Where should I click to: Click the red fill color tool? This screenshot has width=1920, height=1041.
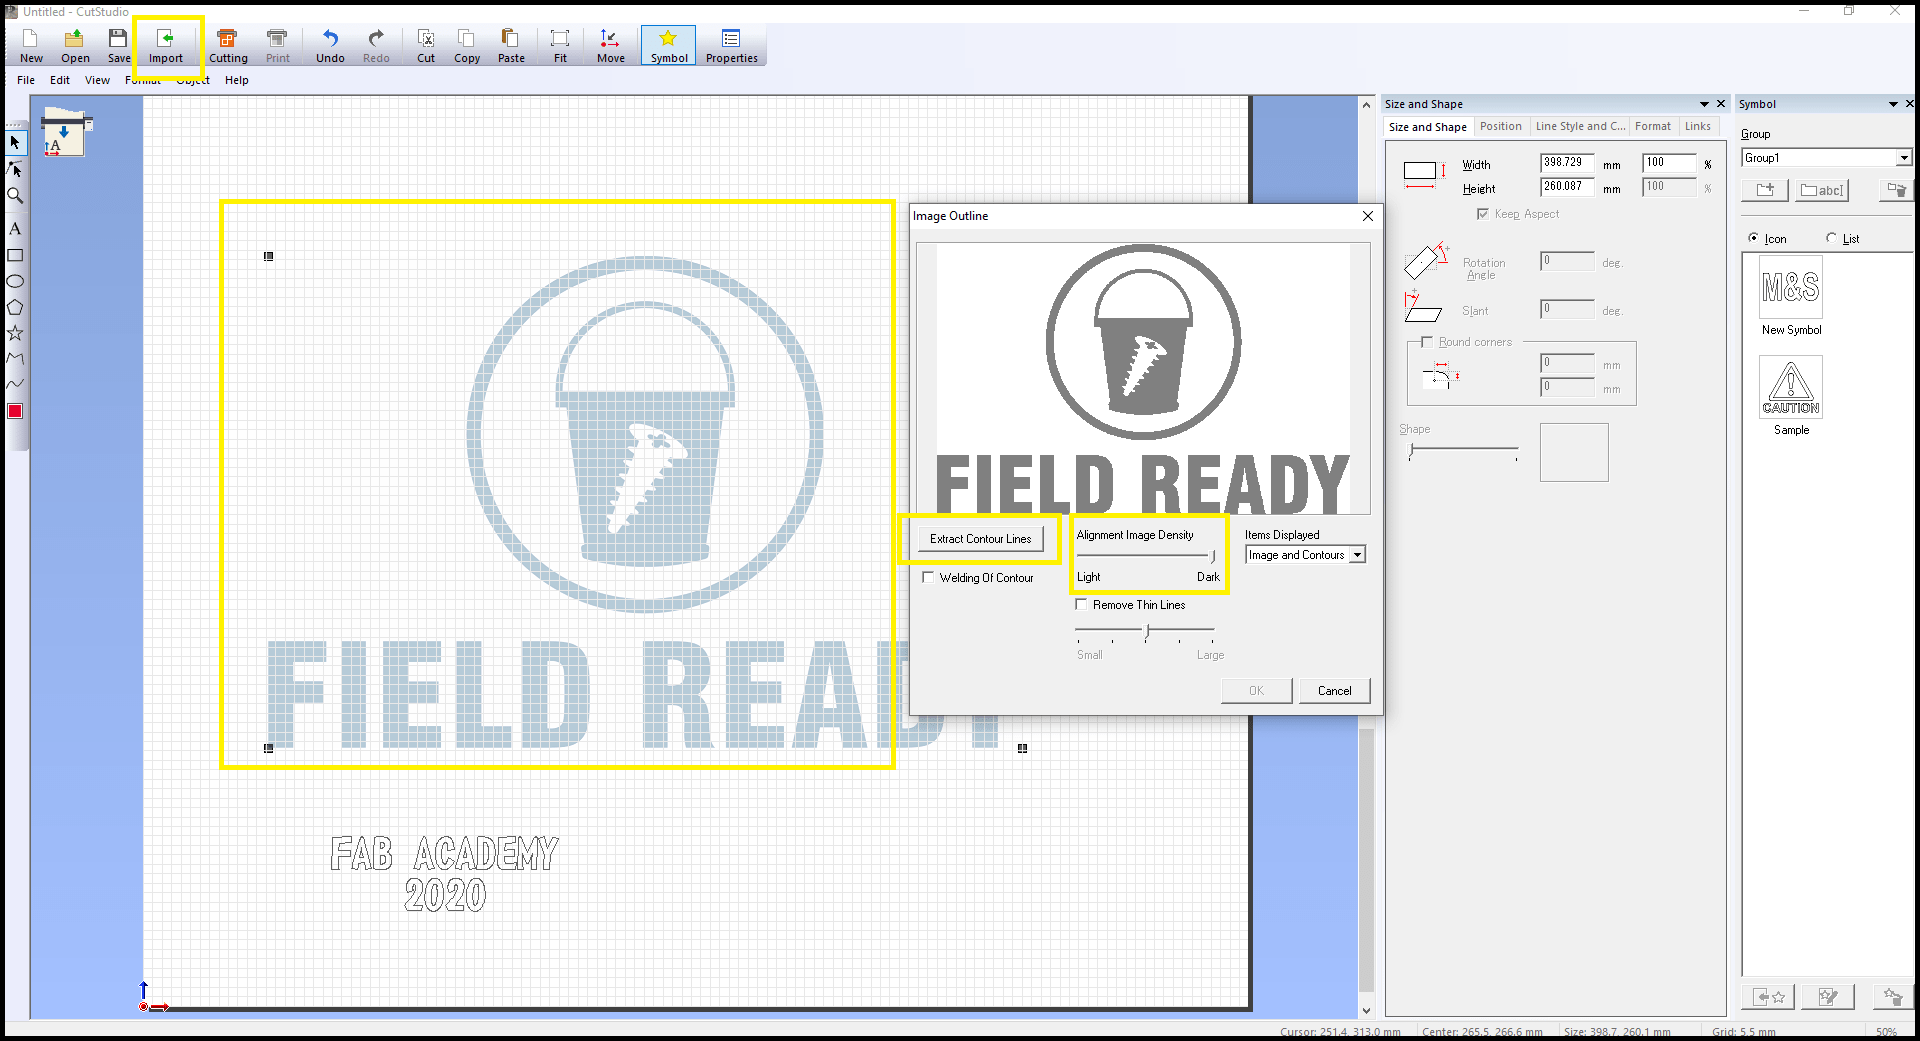click(x=15, y=411)
